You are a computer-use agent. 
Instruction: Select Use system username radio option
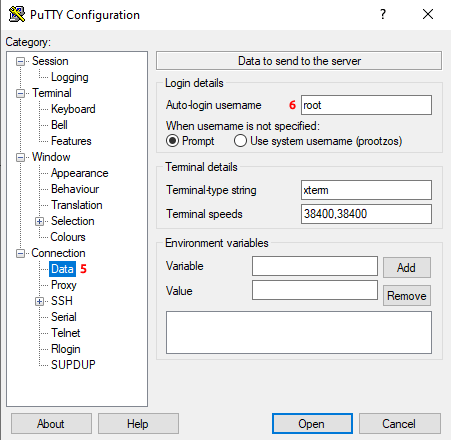point(240,141)
